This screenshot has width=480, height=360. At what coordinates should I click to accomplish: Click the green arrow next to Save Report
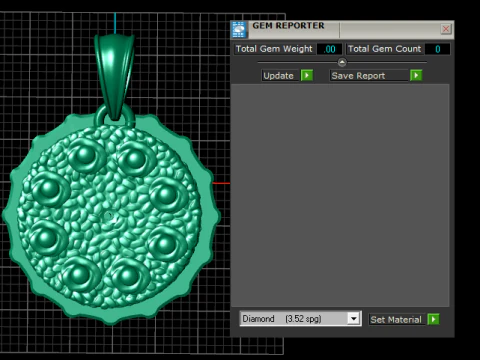pos(416,75)
